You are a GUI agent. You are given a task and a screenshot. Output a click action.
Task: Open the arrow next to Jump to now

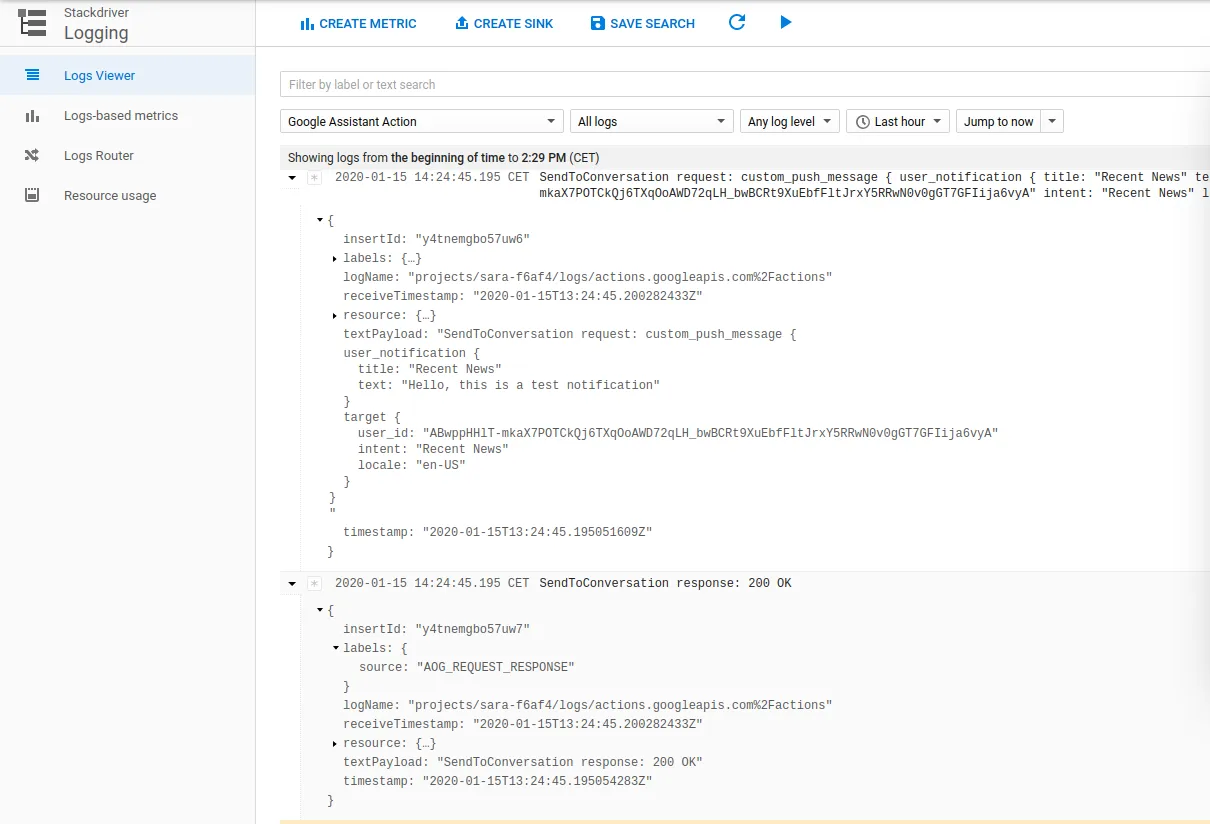1052,121
